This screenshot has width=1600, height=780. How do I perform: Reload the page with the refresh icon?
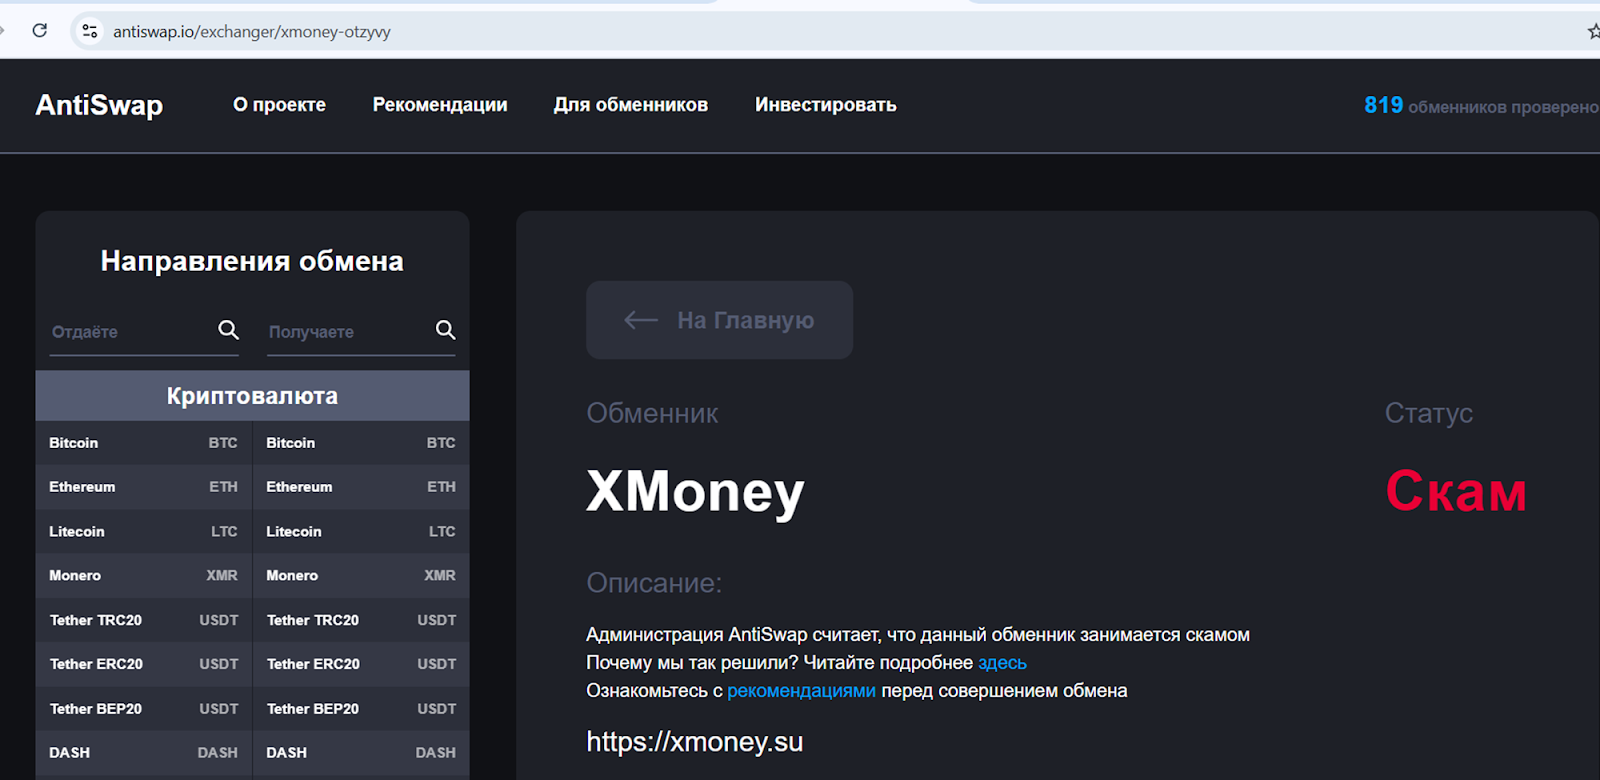click(x=40, y=30)
